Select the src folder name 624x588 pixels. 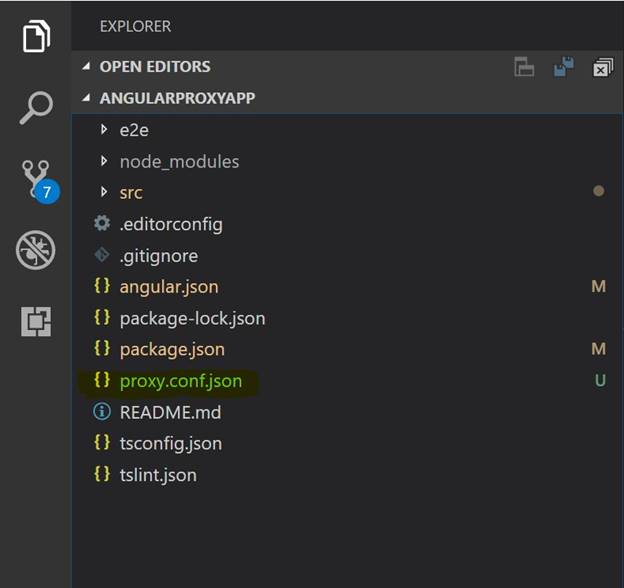(131, 193)
